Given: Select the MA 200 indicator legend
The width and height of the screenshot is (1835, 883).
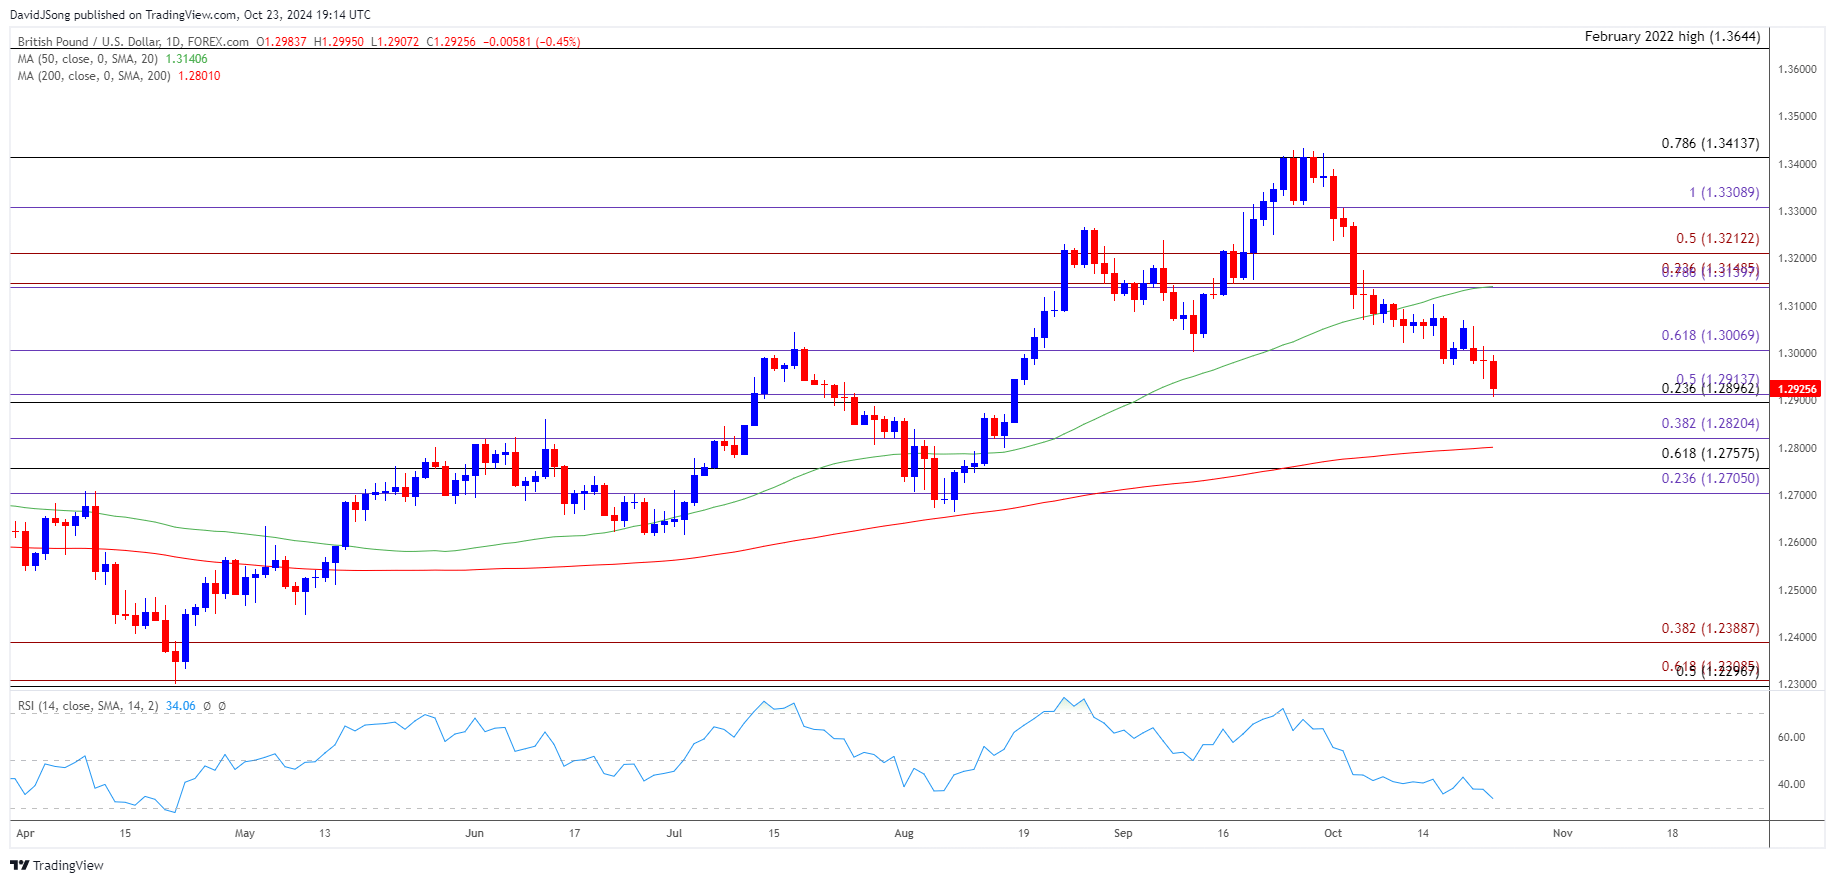Looking at the screenshot, I should pyautogui.click(x=94, y=76).
